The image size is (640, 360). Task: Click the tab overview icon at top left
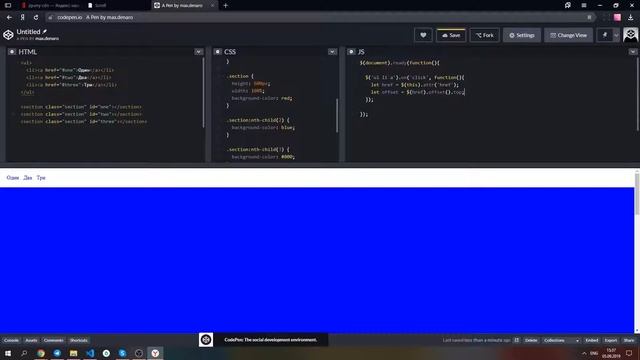(8, 5)
